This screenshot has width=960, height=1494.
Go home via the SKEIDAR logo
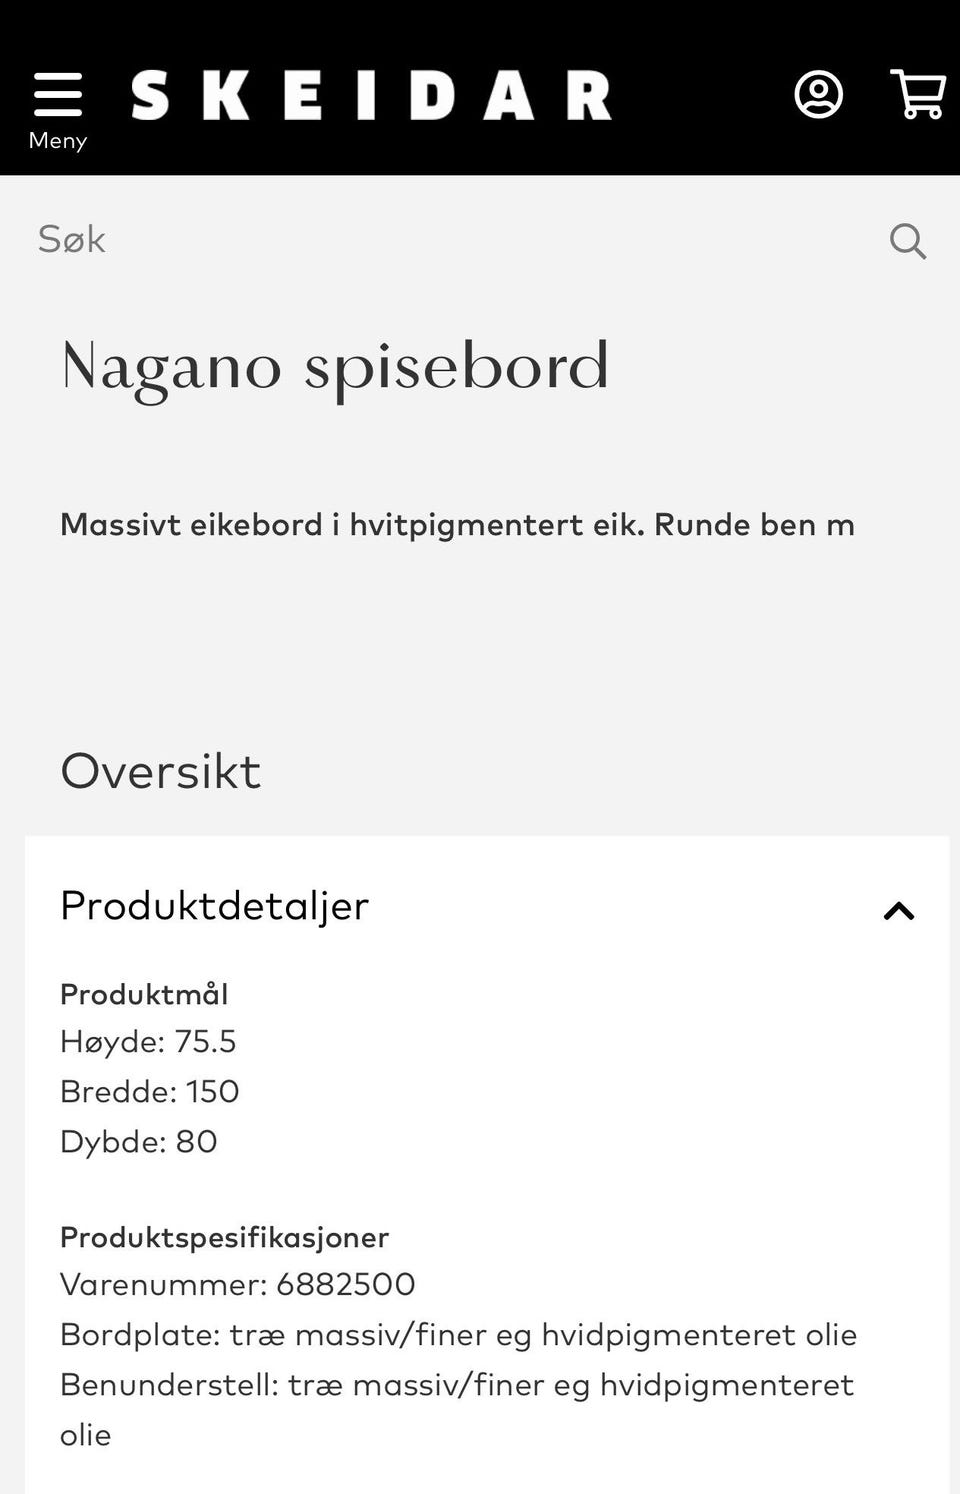click(371, 96)
